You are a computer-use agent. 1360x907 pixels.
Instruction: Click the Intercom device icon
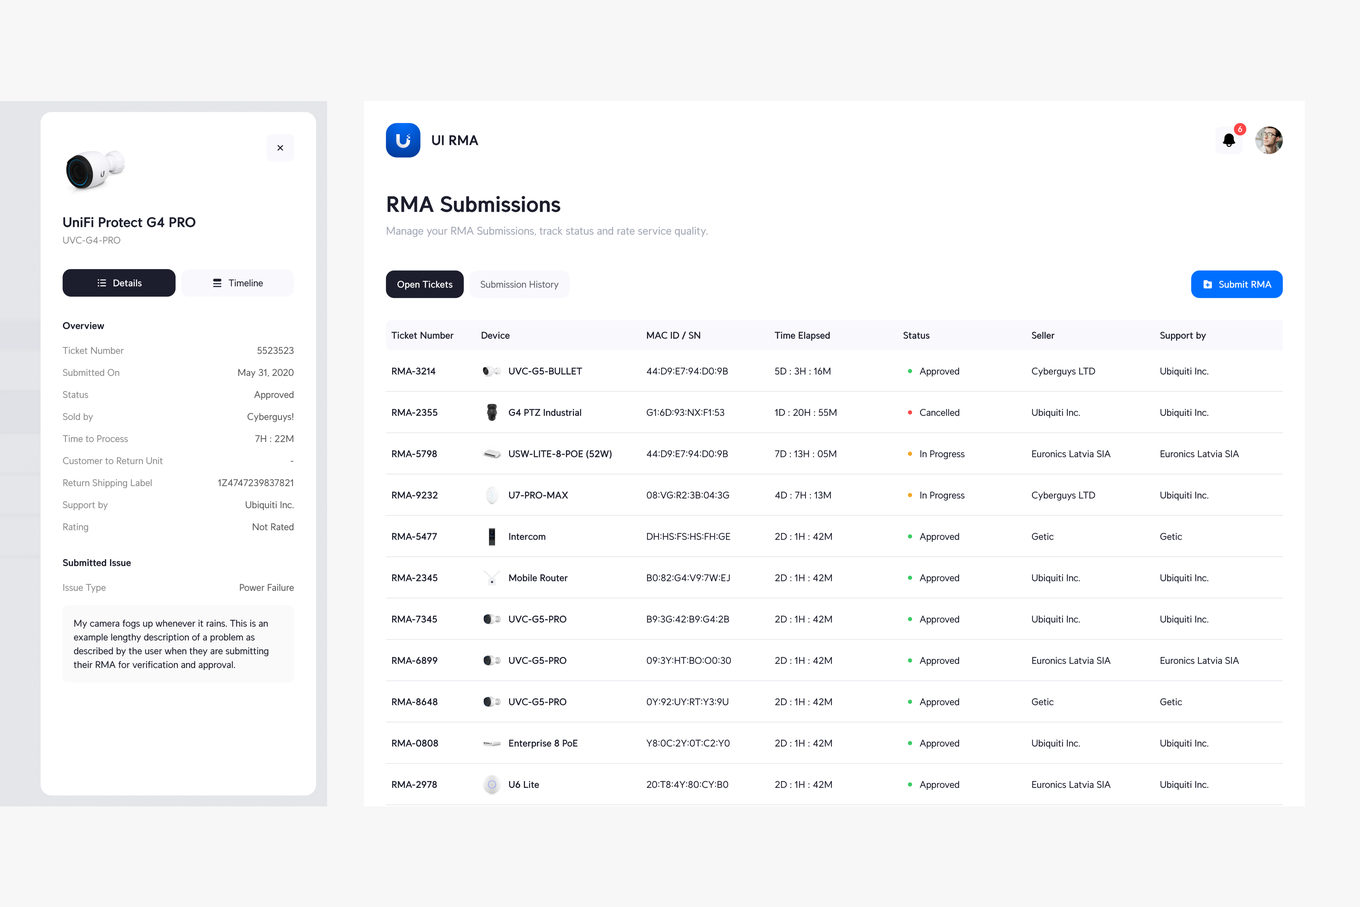(491, 537)
